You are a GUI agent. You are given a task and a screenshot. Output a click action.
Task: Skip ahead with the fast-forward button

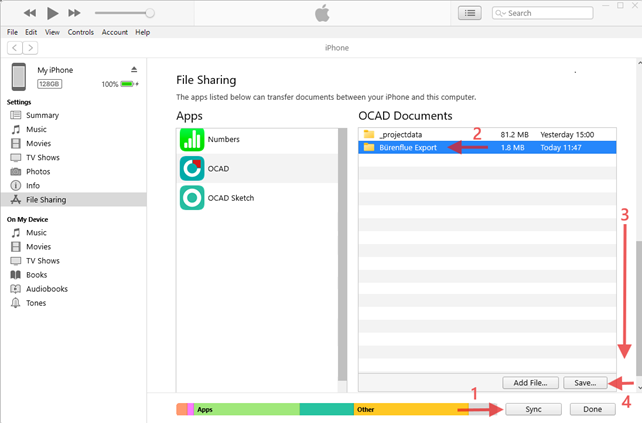point(74,13)
